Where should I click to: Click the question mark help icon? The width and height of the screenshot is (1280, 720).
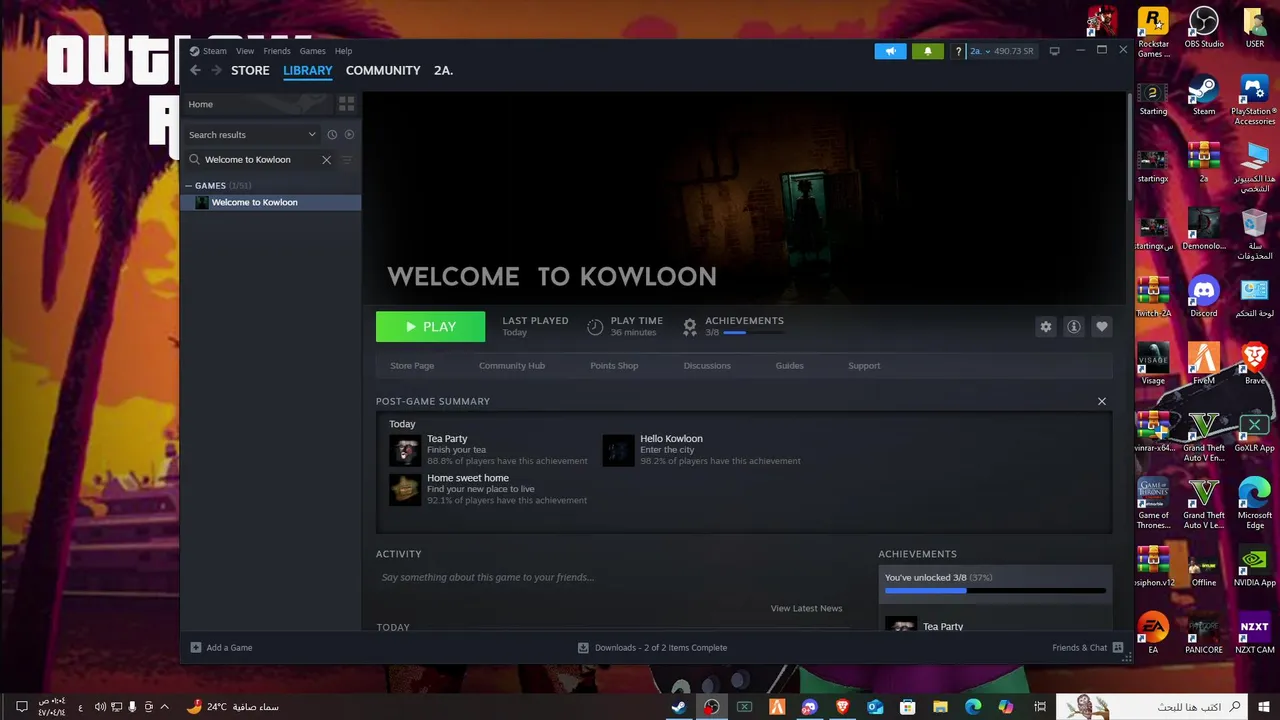click(x=958, y=51)
